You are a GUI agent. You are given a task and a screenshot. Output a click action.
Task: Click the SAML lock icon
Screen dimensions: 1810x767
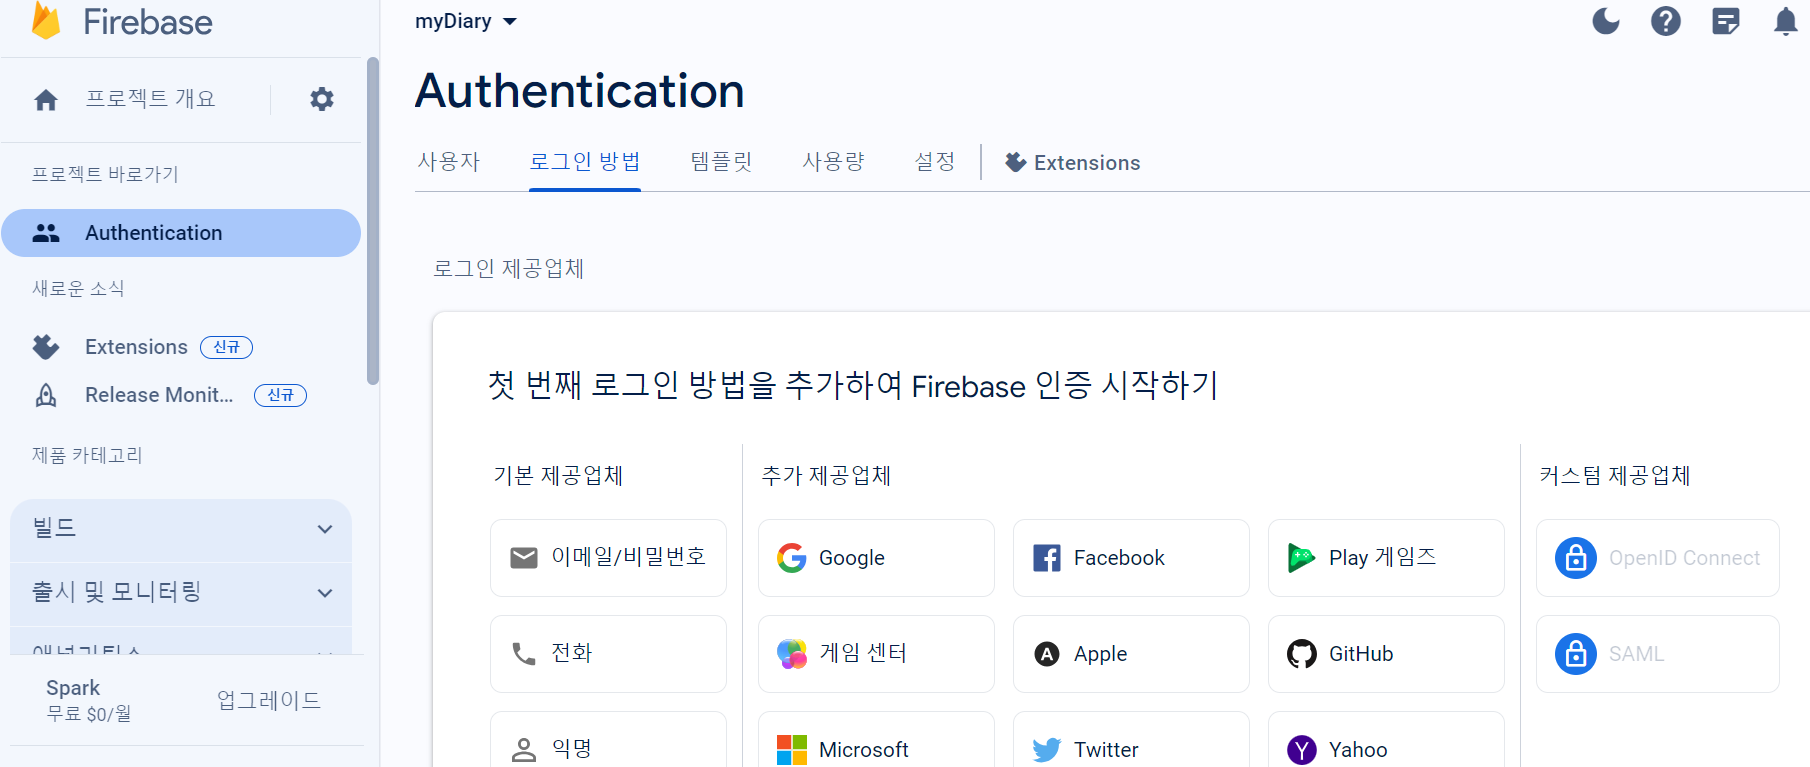click(x=1576, y=654)
